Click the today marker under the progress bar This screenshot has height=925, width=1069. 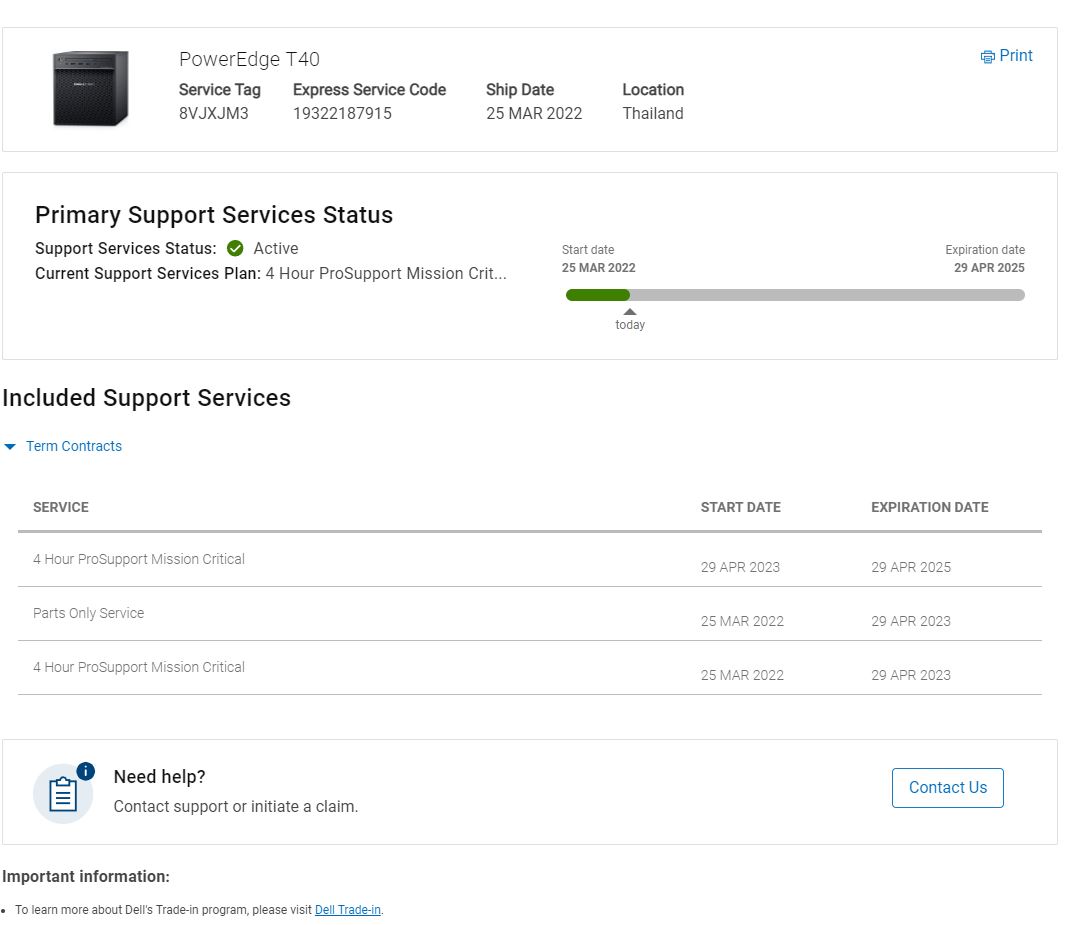pos(629,317)
